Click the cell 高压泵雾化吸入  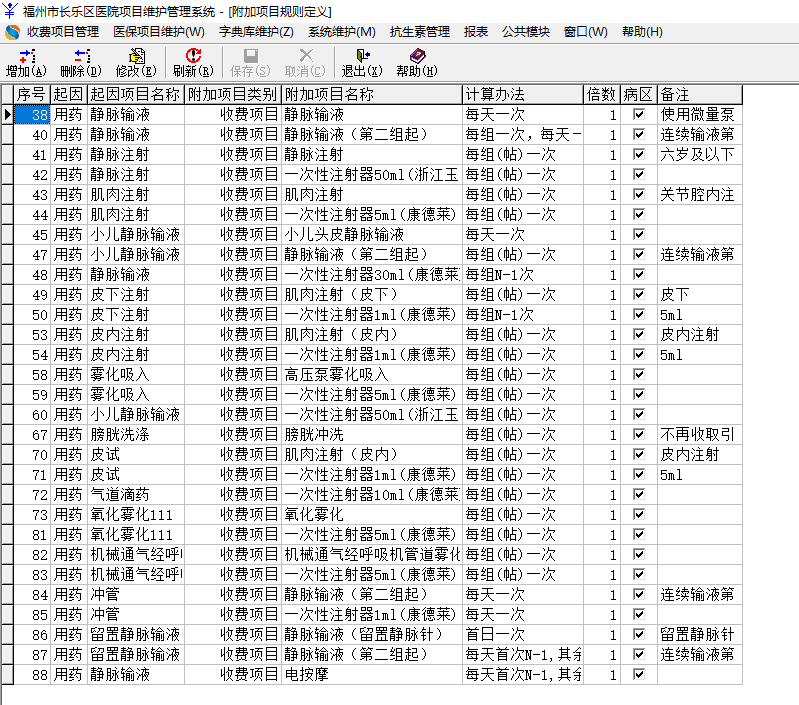tap(371, 374)
